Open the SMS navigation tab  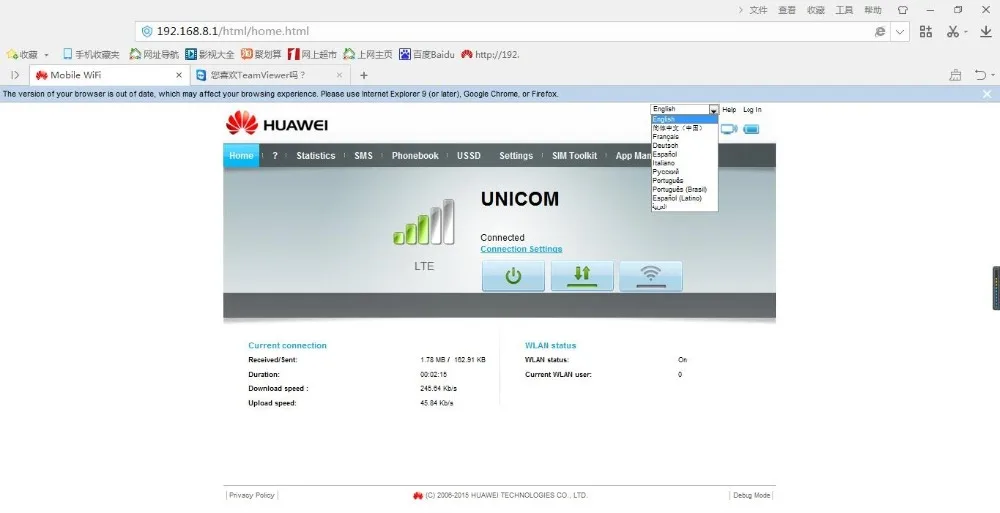364,156
